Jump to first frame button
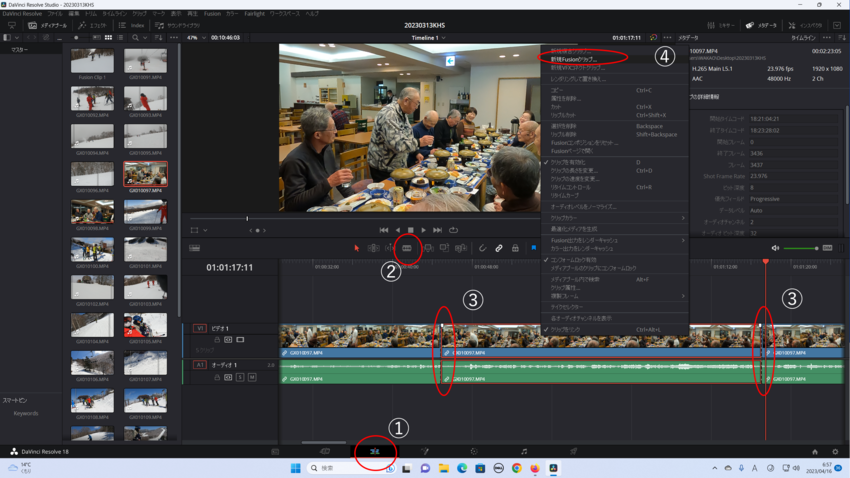 pyautogui.click(x=384, y=230)
